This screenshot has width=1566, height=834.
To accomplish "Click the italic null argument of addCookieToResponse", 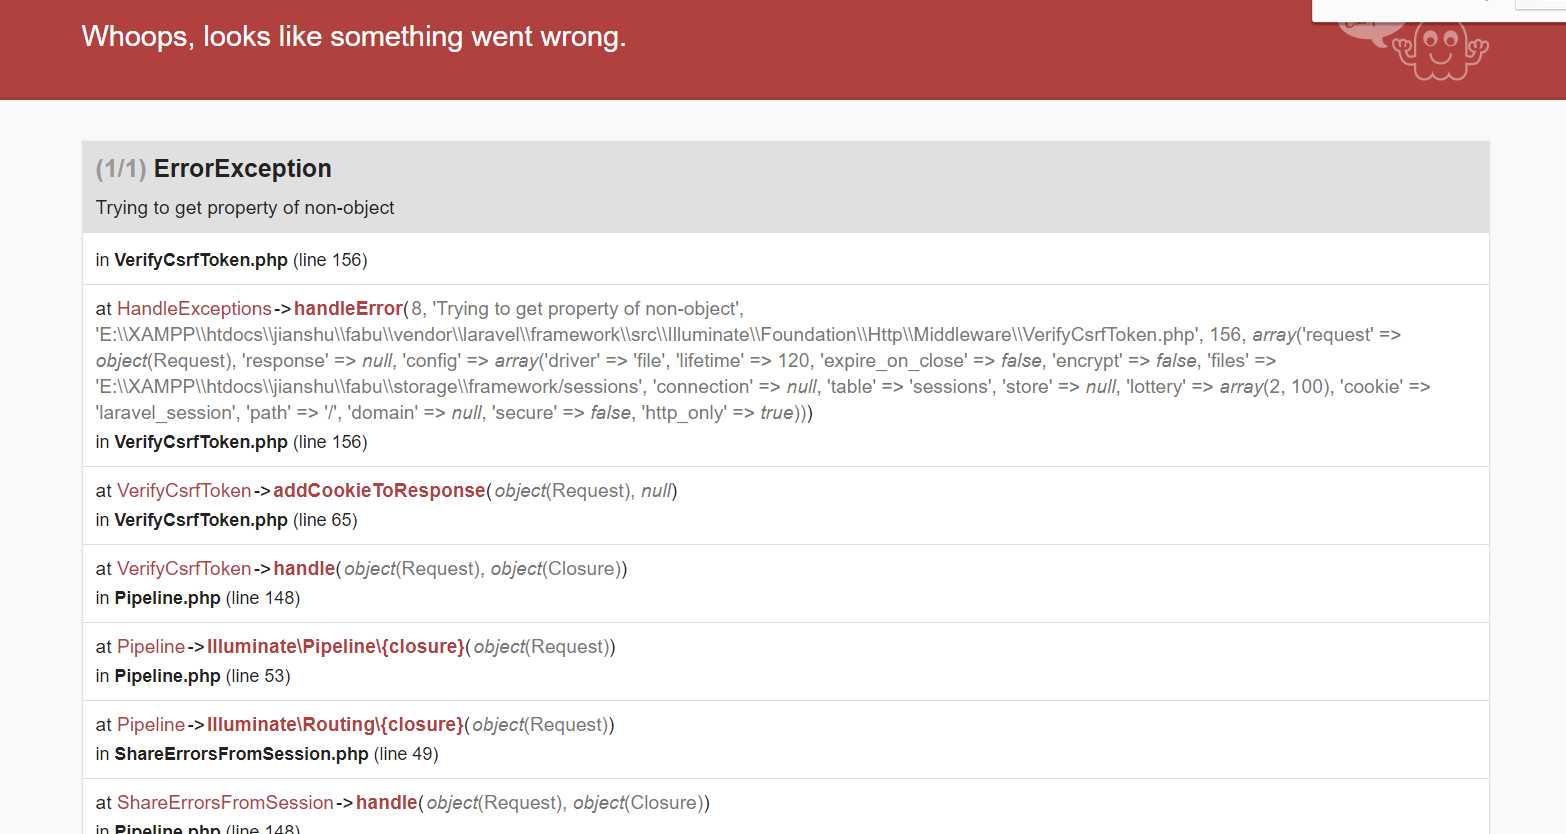I will [x=656, y=491].
